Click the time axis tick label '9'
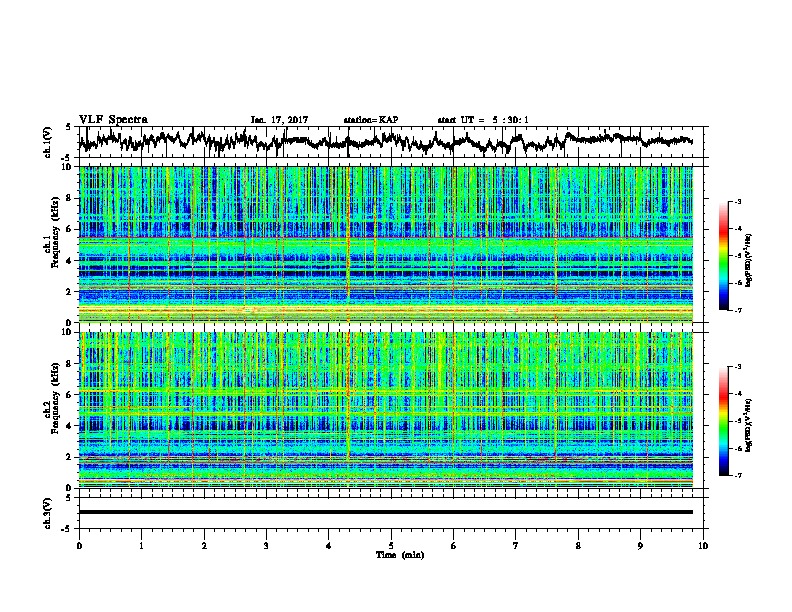The height and width of the screenshot is (612, 792). coord(640,546)
